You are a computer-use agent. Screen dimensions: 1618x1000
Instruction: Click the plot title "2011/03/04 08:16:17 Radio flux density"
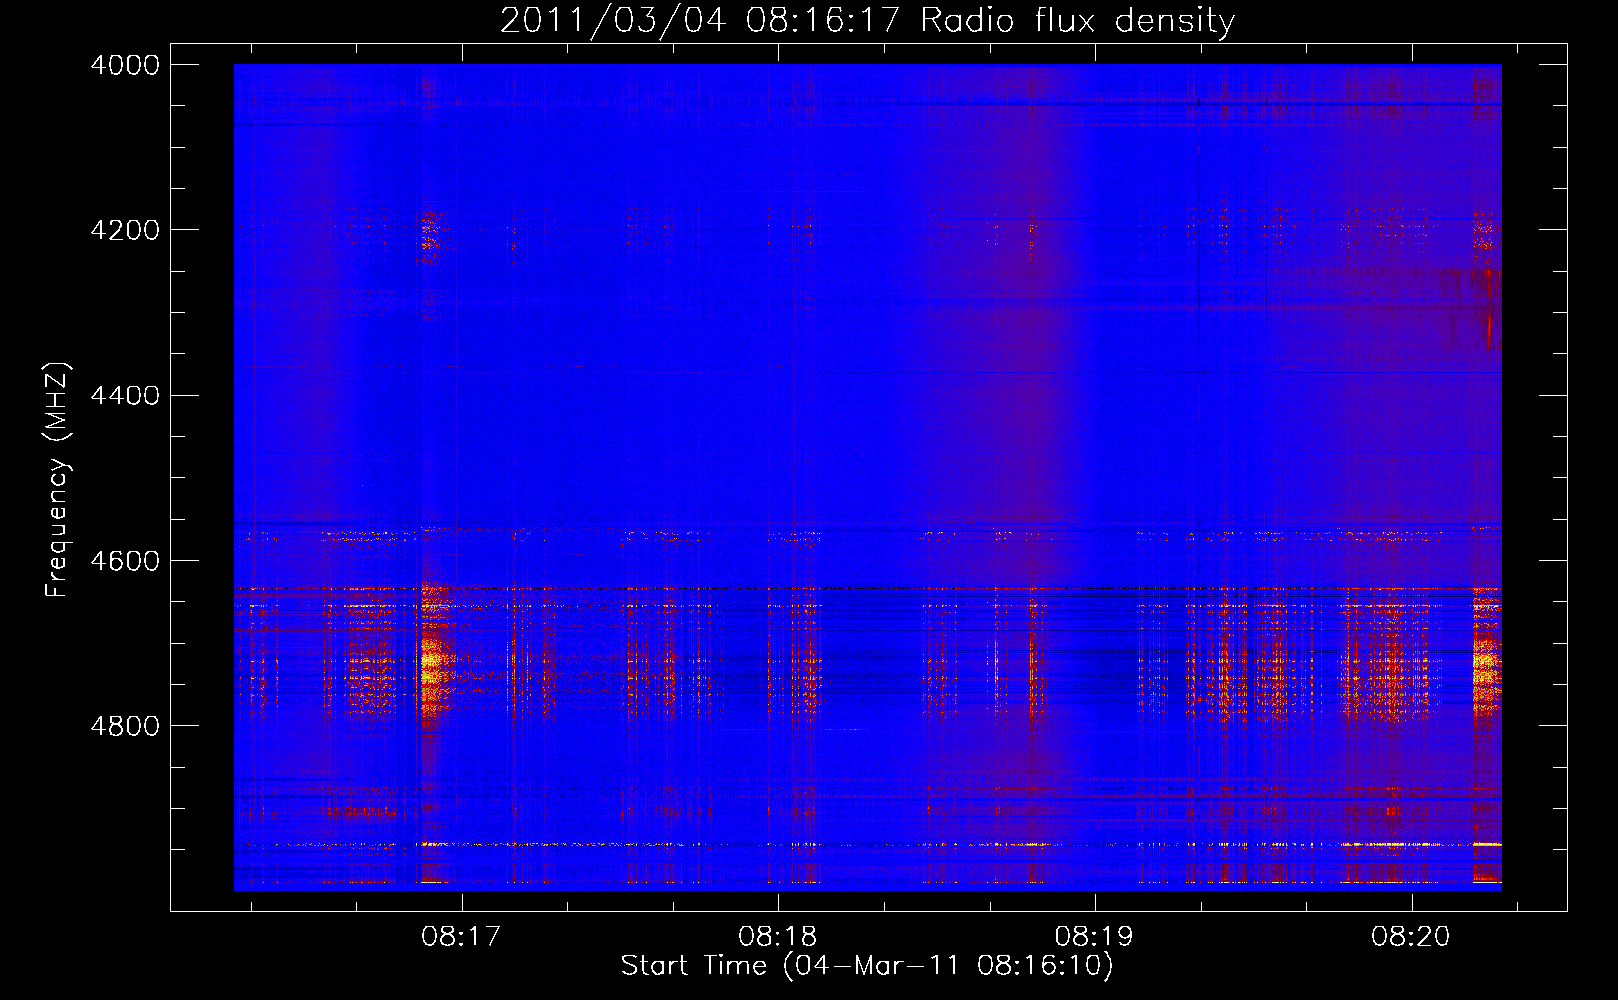[867, 21]
